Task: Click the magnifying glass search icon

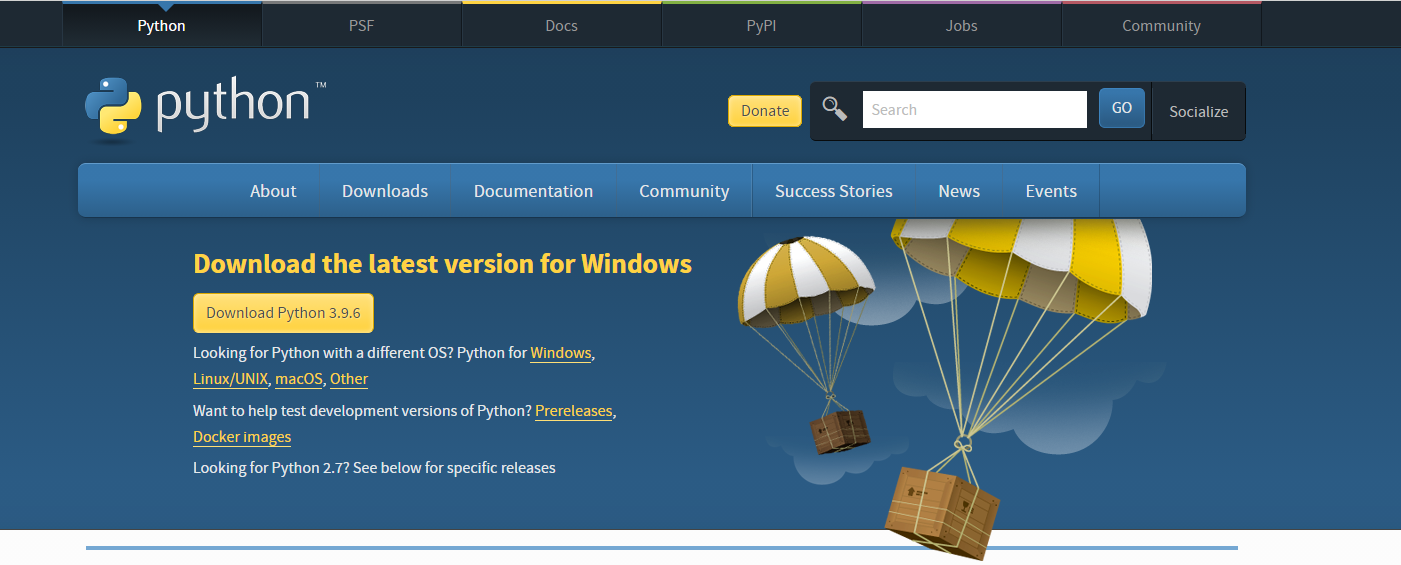Action: (x=835, y=109)
